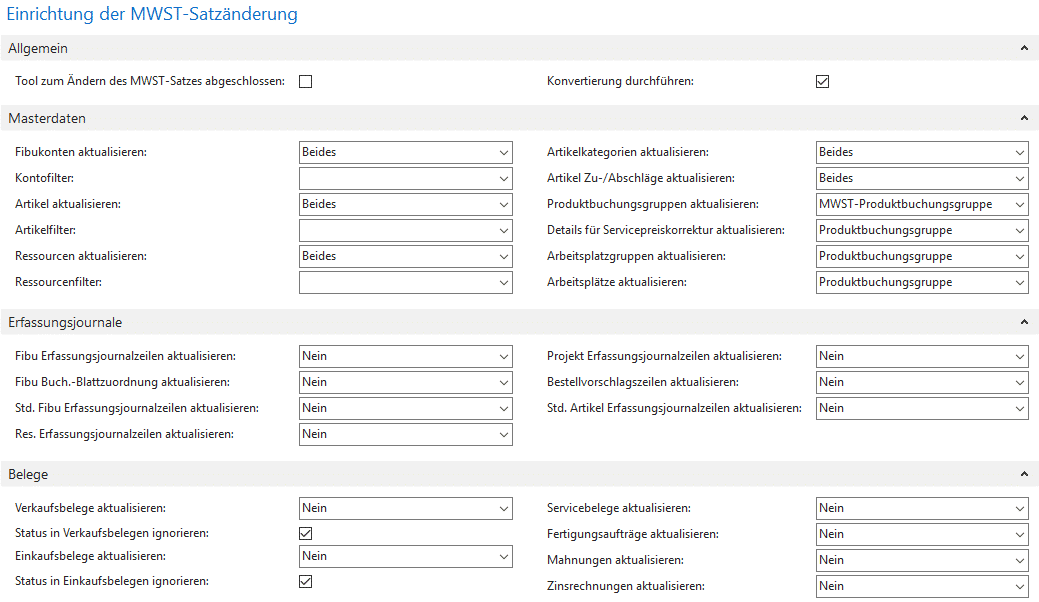
Task: Click the Erfassungsjournale section heading
Action: click(x=65, y=323)
